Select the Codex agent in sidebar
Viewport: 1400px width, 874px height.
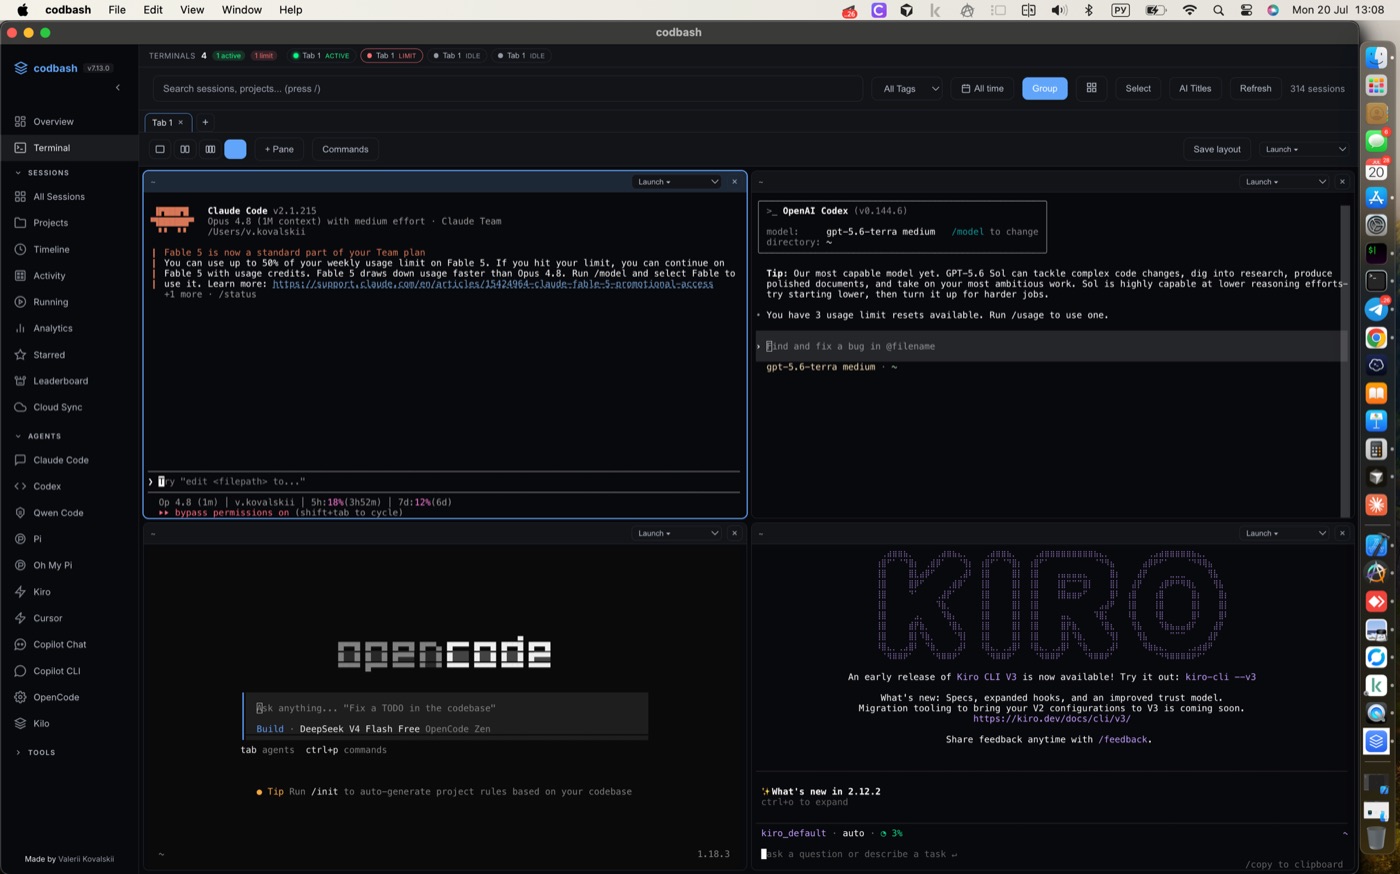point(69,486)
